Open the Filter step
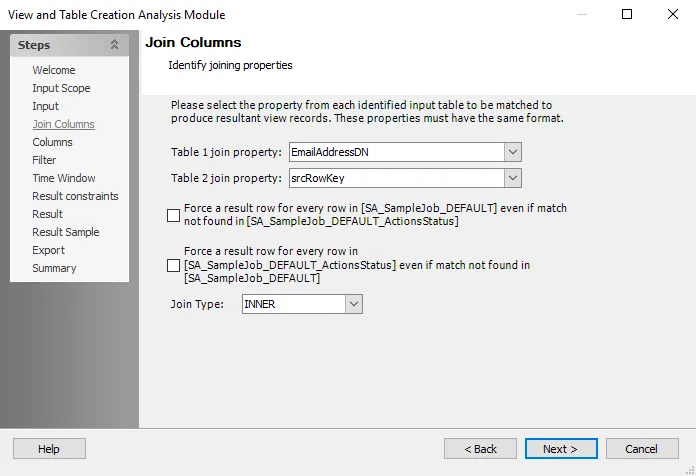696x476 pixels. tap(44, 160)
